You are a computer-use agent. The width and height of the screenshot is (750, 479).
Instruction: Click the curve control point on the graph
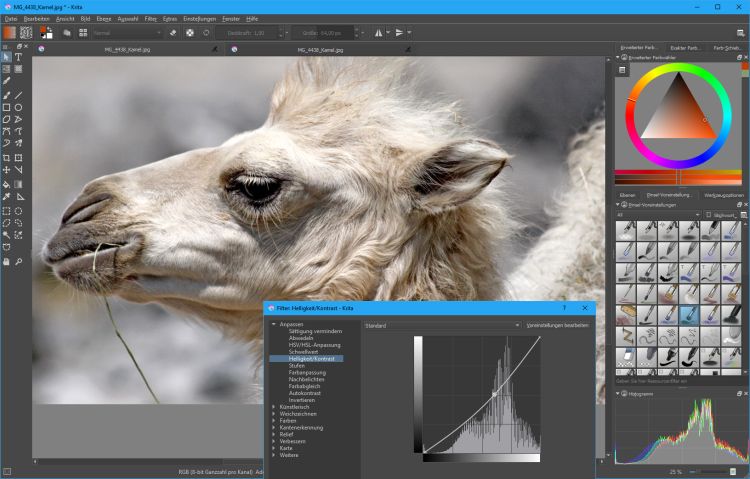click(494, 395)
